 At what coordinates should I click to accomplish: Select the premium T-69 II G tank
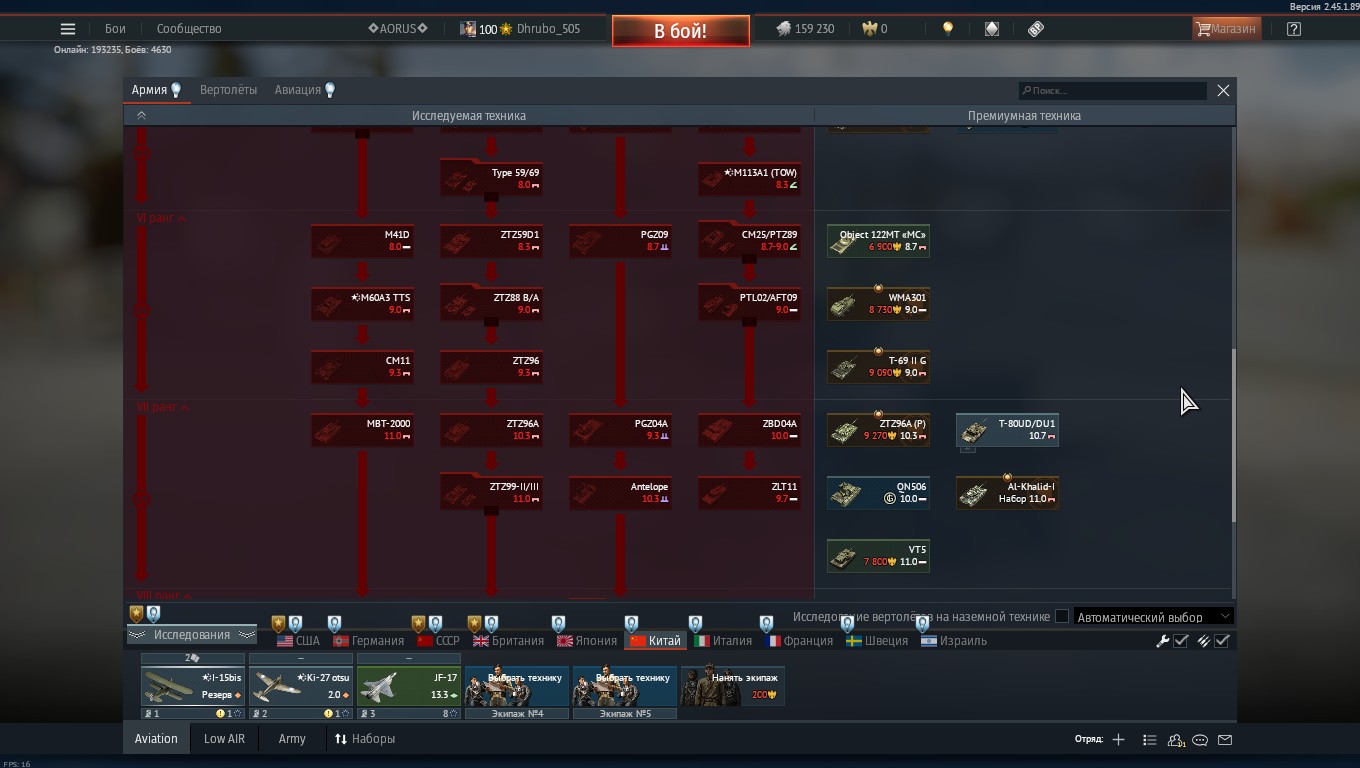(878, 367)
